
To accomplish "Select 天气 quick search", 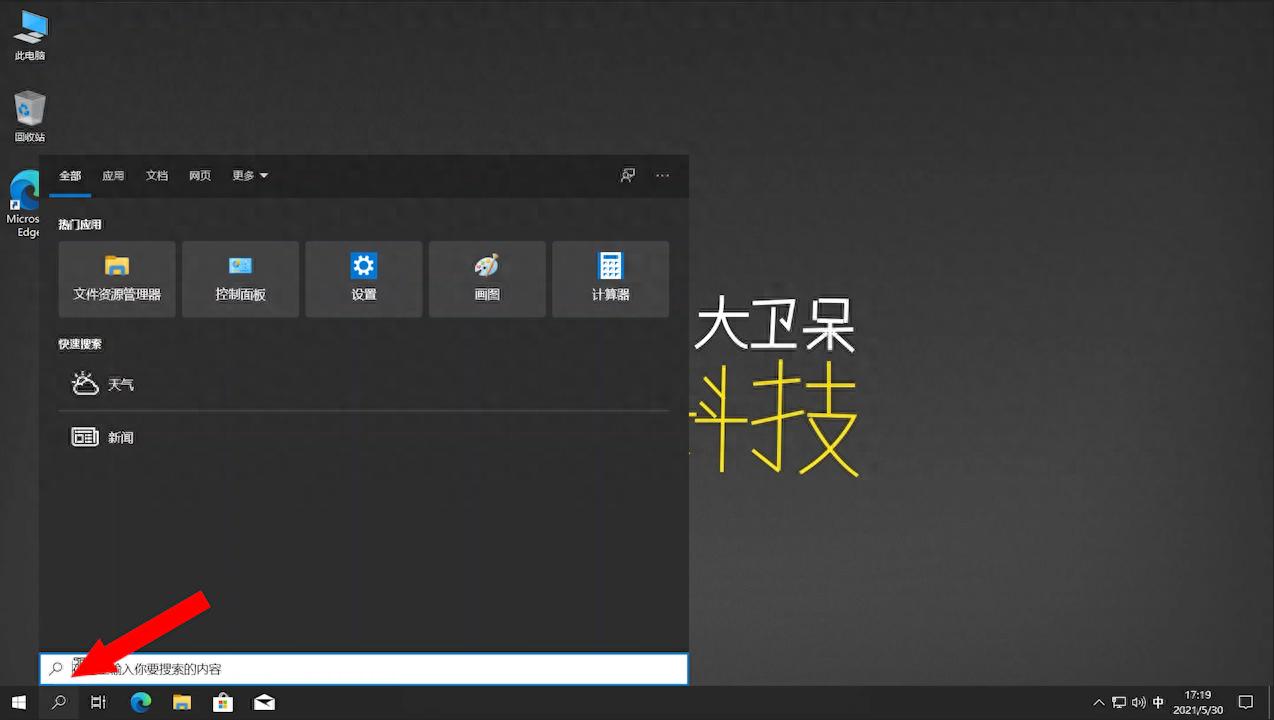I will (364, 384).
